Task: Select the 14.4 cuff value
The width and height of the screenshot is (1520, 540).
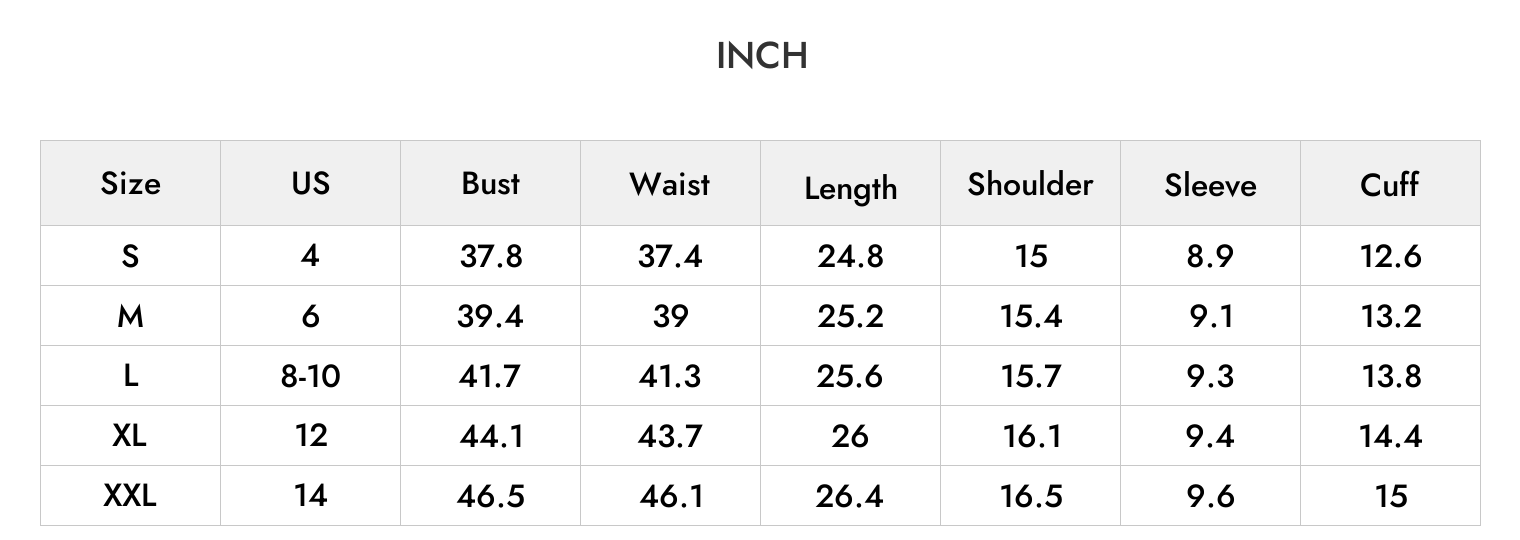Action: pos(1390,436)
